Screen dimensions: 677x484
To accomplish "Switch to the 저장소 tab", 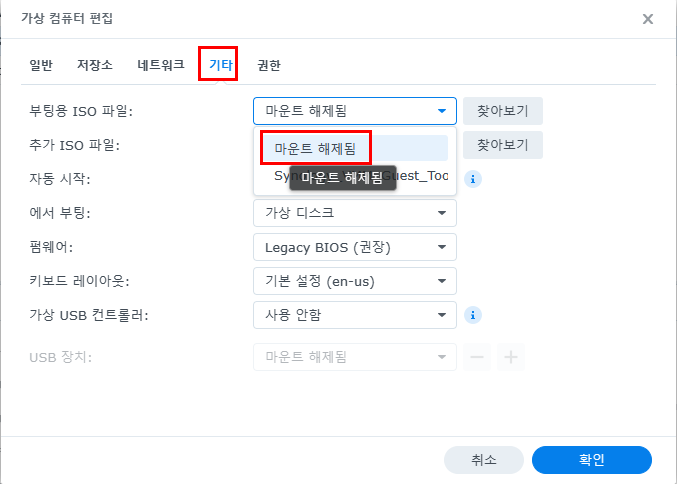I will click(95, 65).
